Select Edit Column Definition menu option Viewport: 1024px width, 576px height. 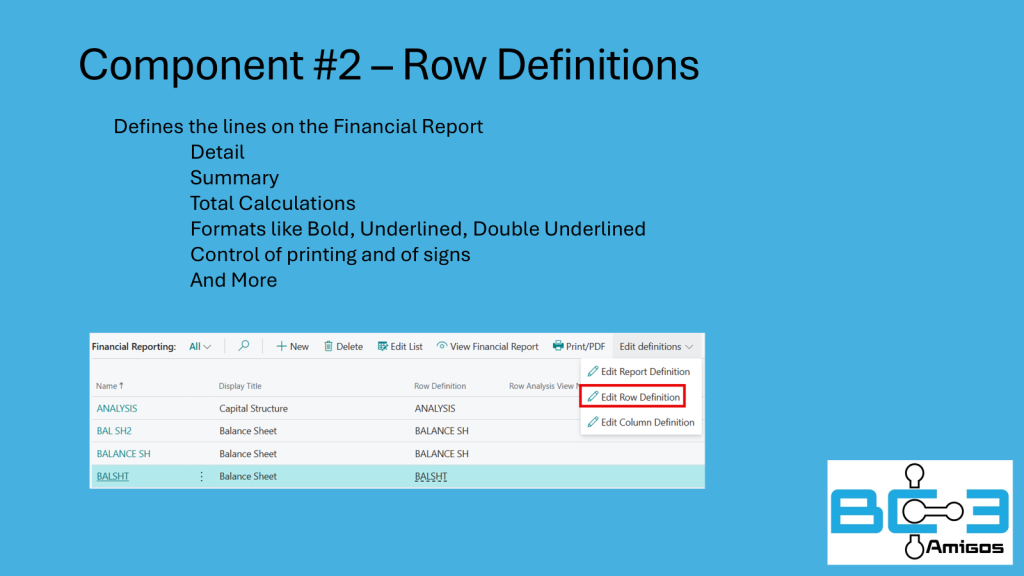click(x=647, y=422)
